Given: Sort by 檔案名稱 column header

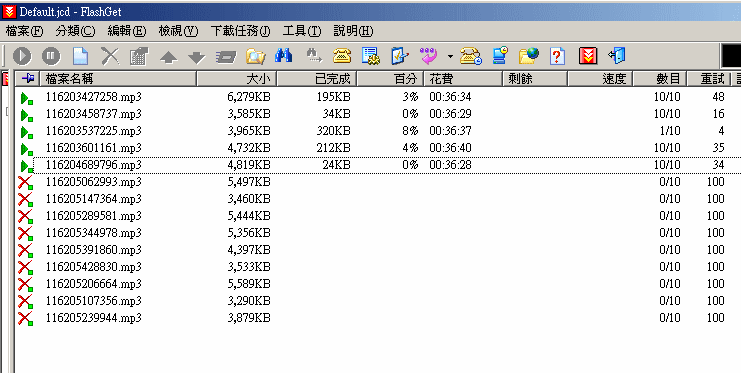Looking at the screenshot, I should coord(118,78).
